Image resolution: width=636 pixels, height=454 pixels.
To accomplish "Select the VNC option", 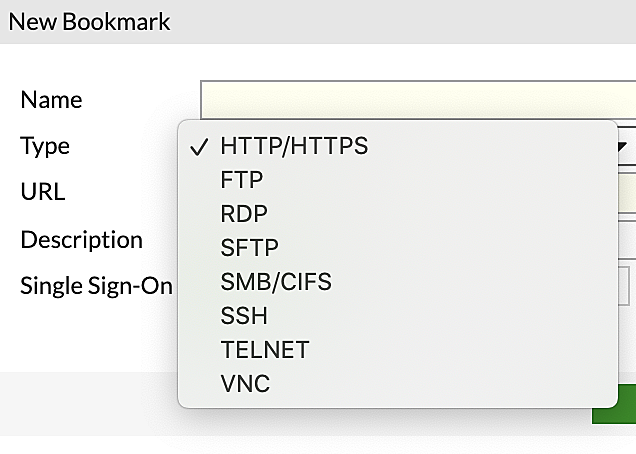I will [245, 384].
